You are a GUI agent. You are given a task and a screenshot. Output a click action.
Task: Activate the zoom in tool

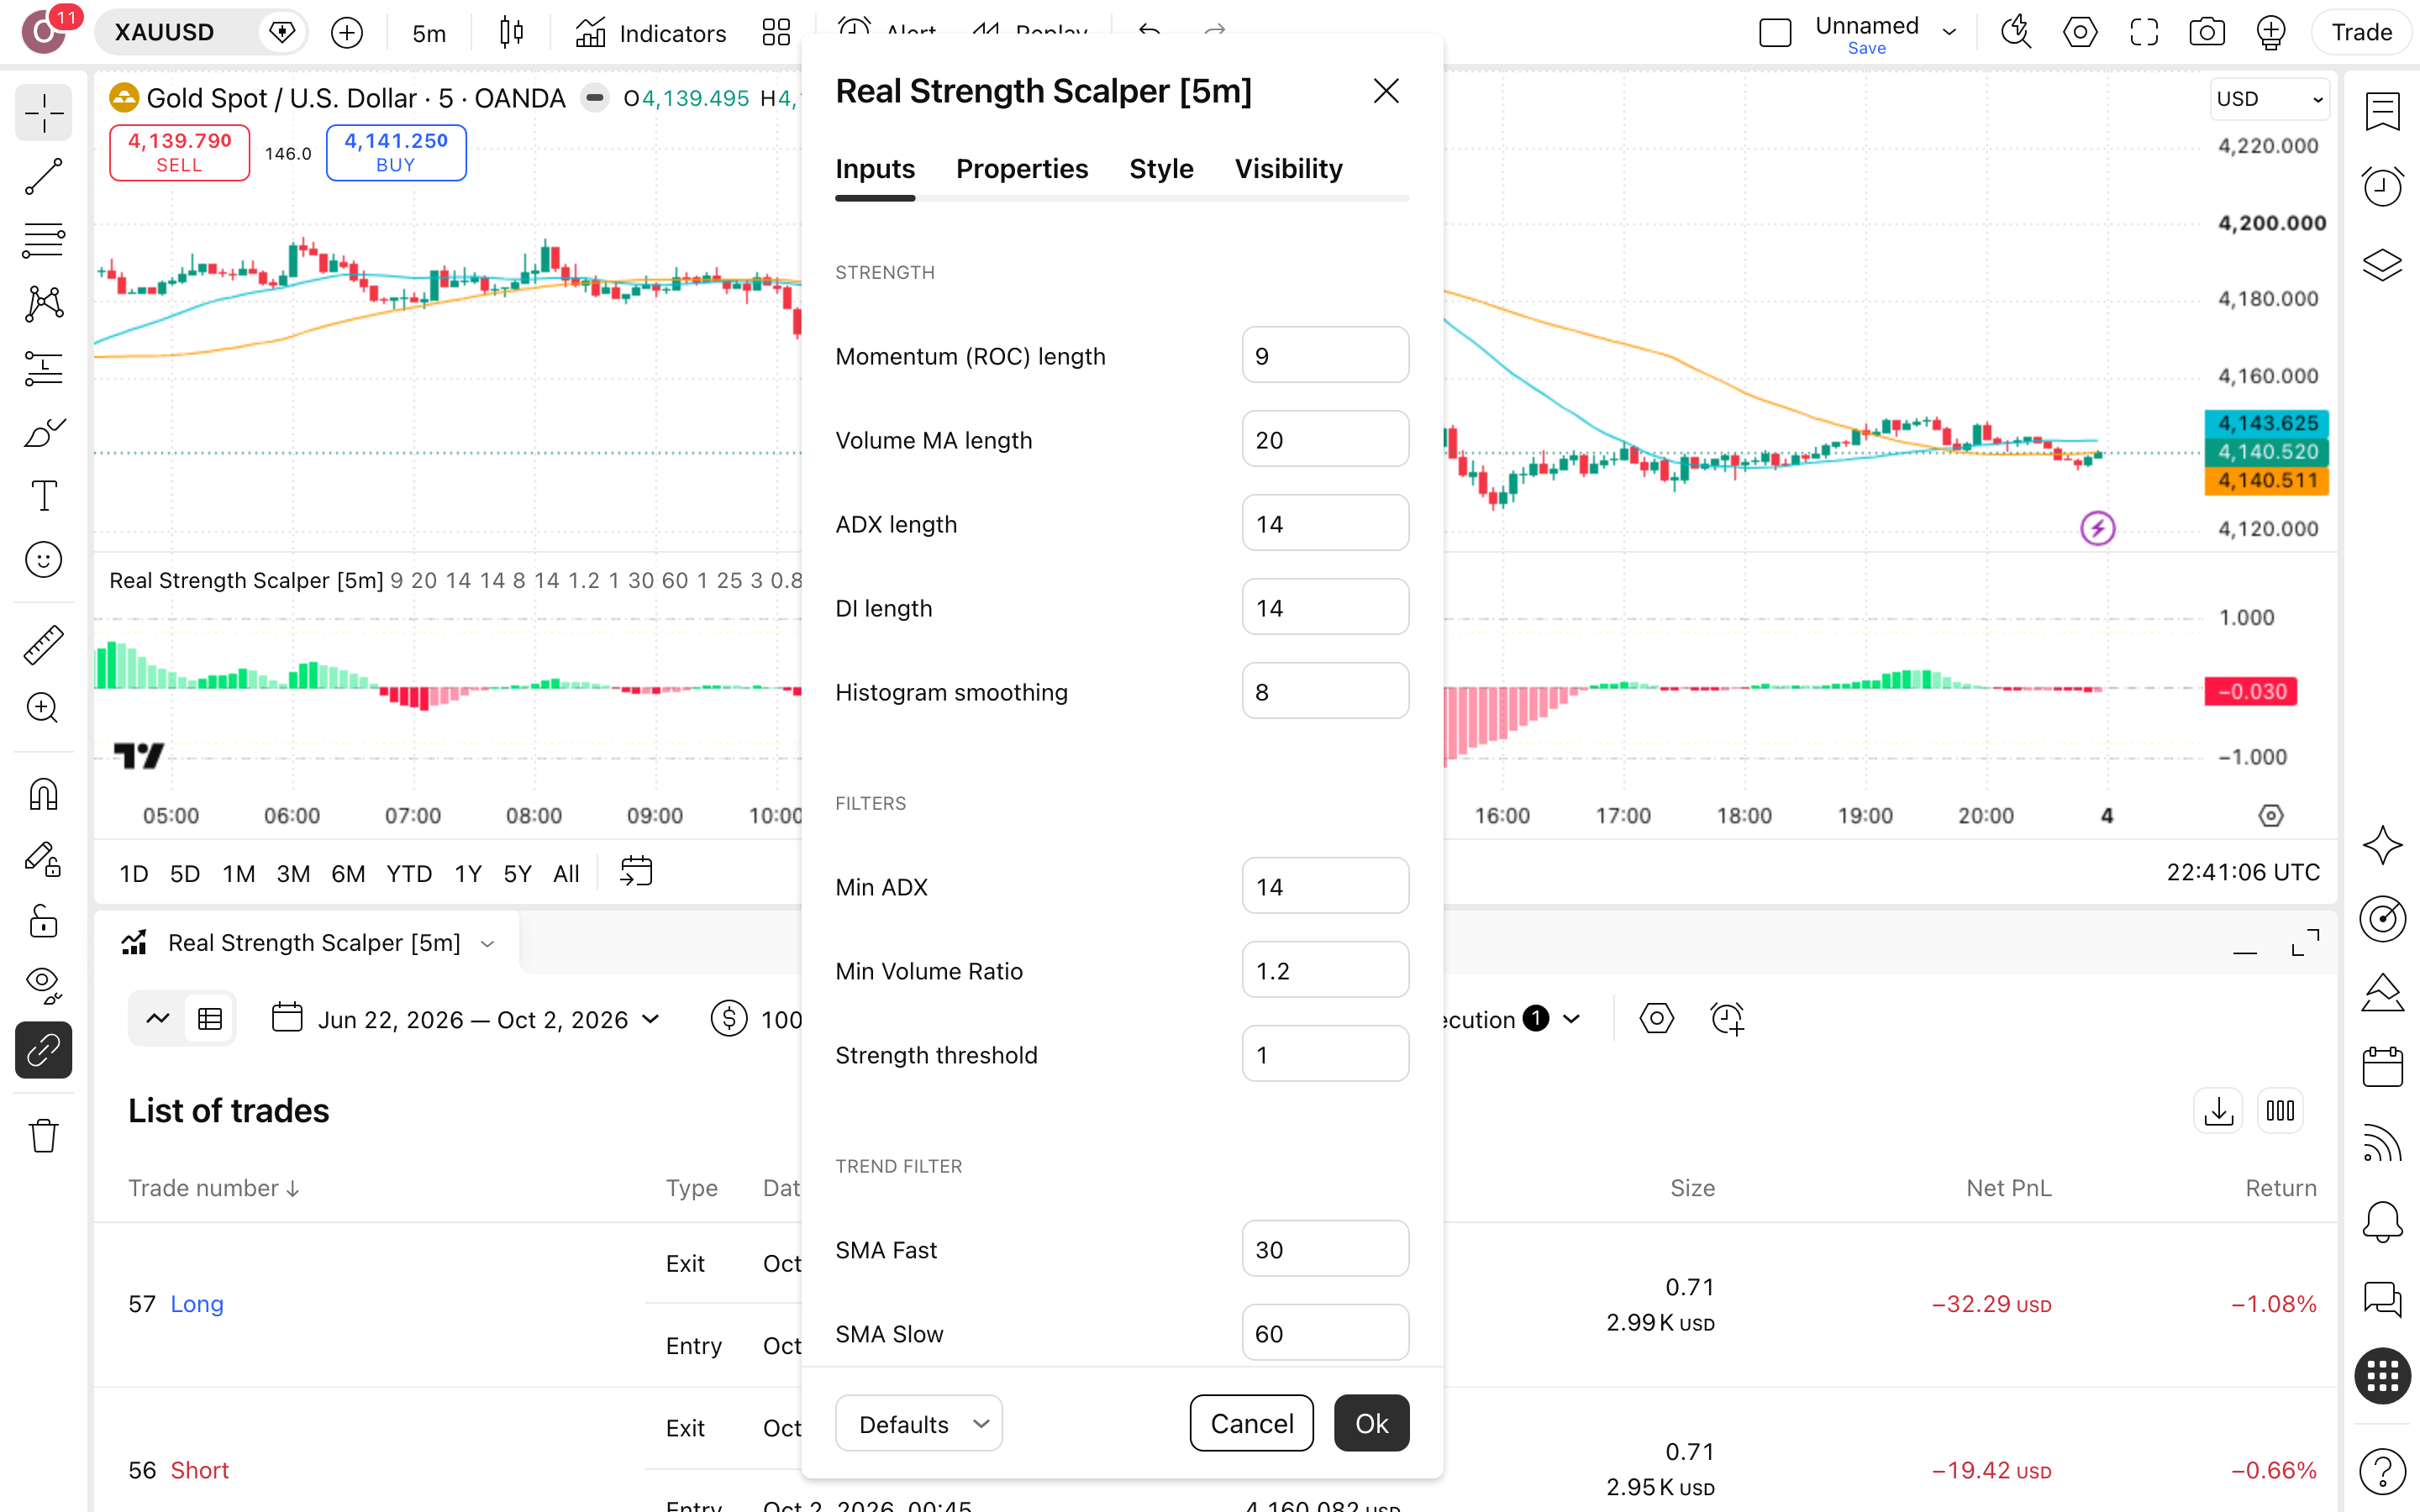point(43,708)
